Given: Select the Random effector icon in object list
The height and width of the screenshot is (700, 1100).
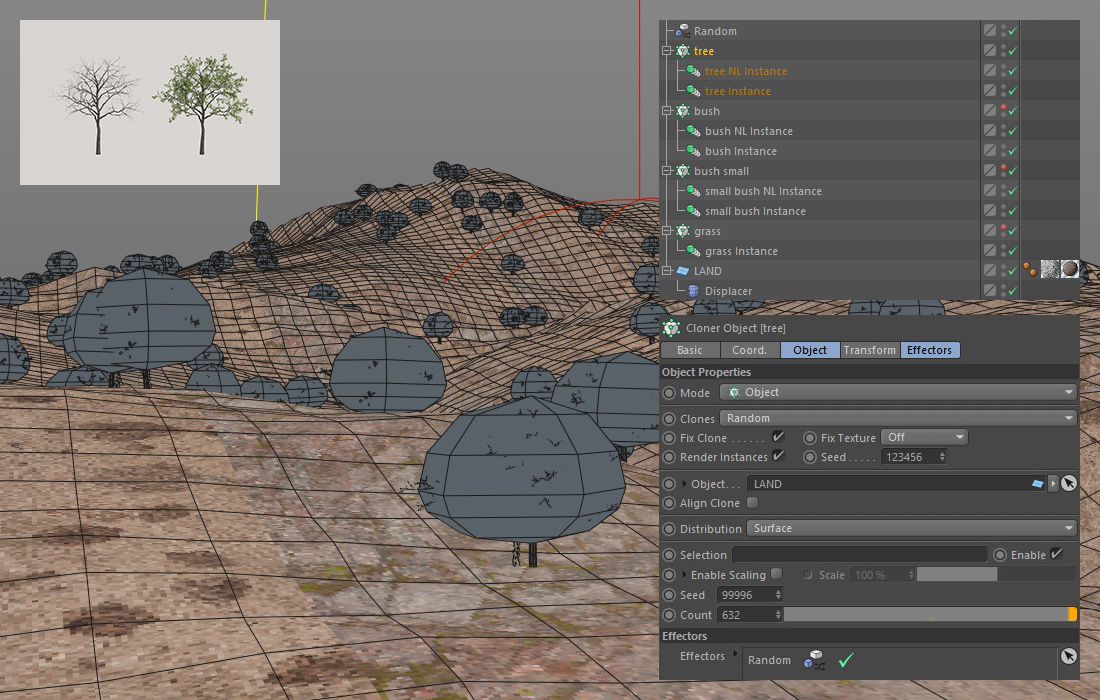Looking at the screenshot, I should point(682,31).
